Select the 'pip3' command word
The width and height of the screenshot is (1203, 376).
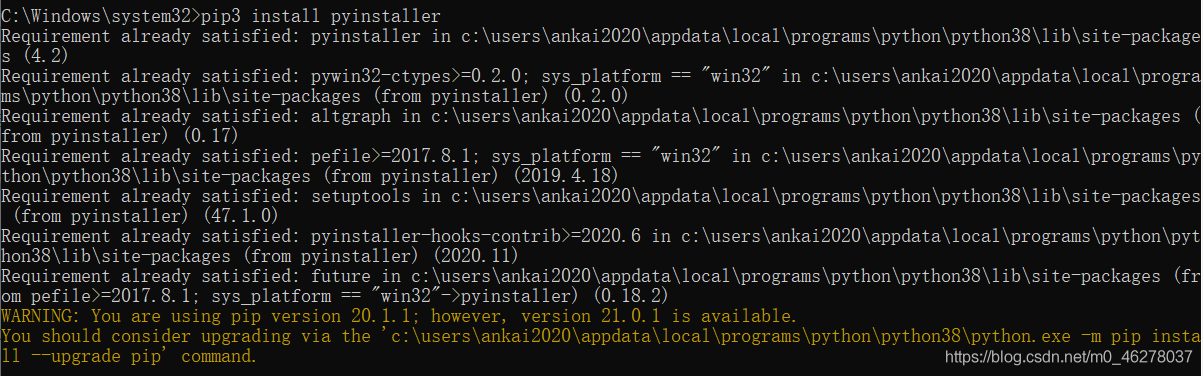point(220,15)
